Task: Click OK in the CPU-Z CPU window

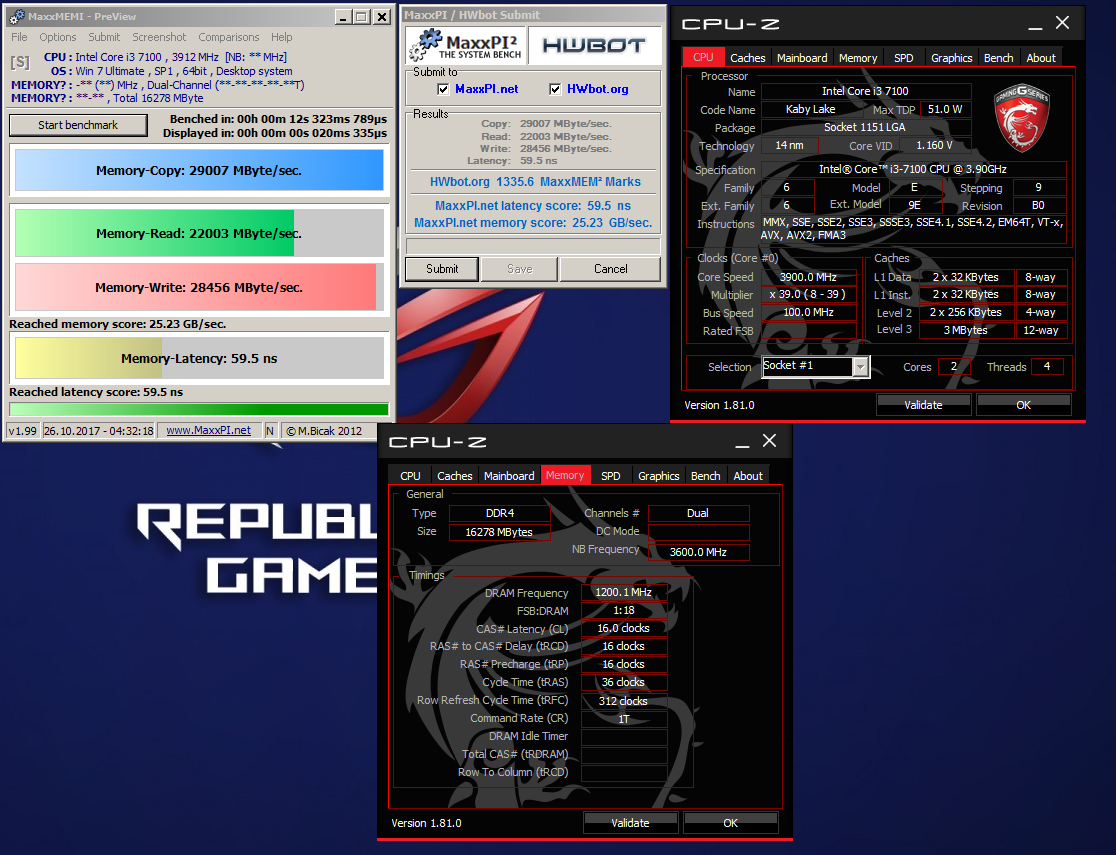Action: pos(1023,404)
